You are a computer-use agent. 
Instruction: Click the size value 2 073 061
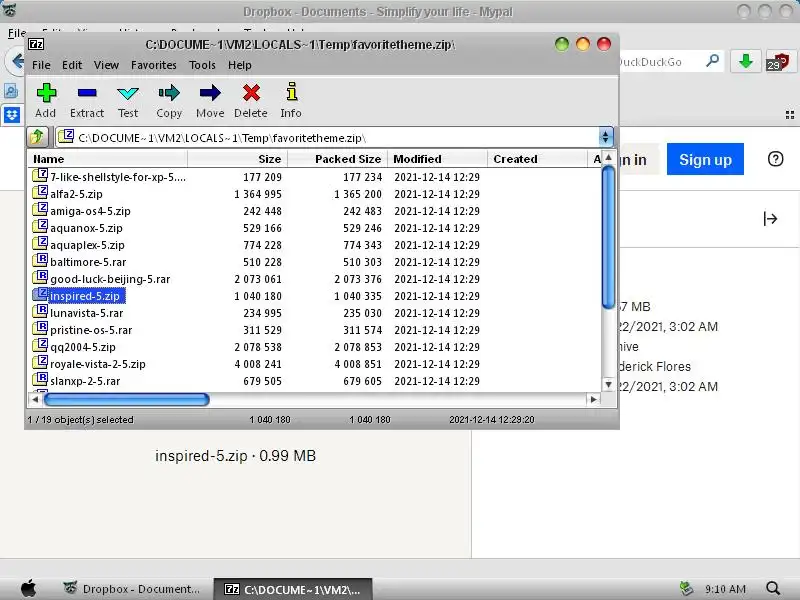pos(258,279)
